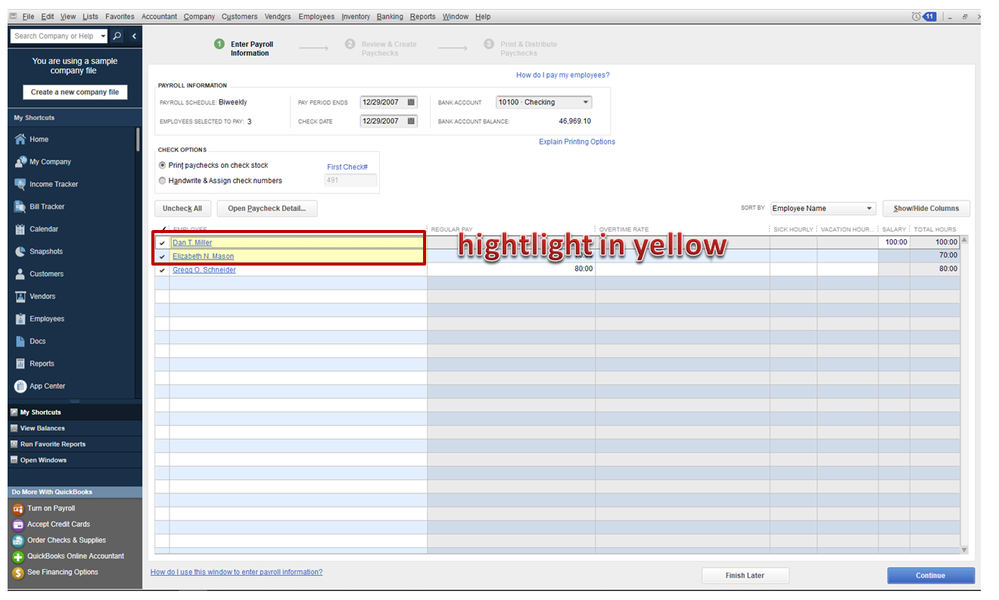Click Gregg O. Schneider's Regular Pay 80:00

pyautogui.click(x=511, y=269)
